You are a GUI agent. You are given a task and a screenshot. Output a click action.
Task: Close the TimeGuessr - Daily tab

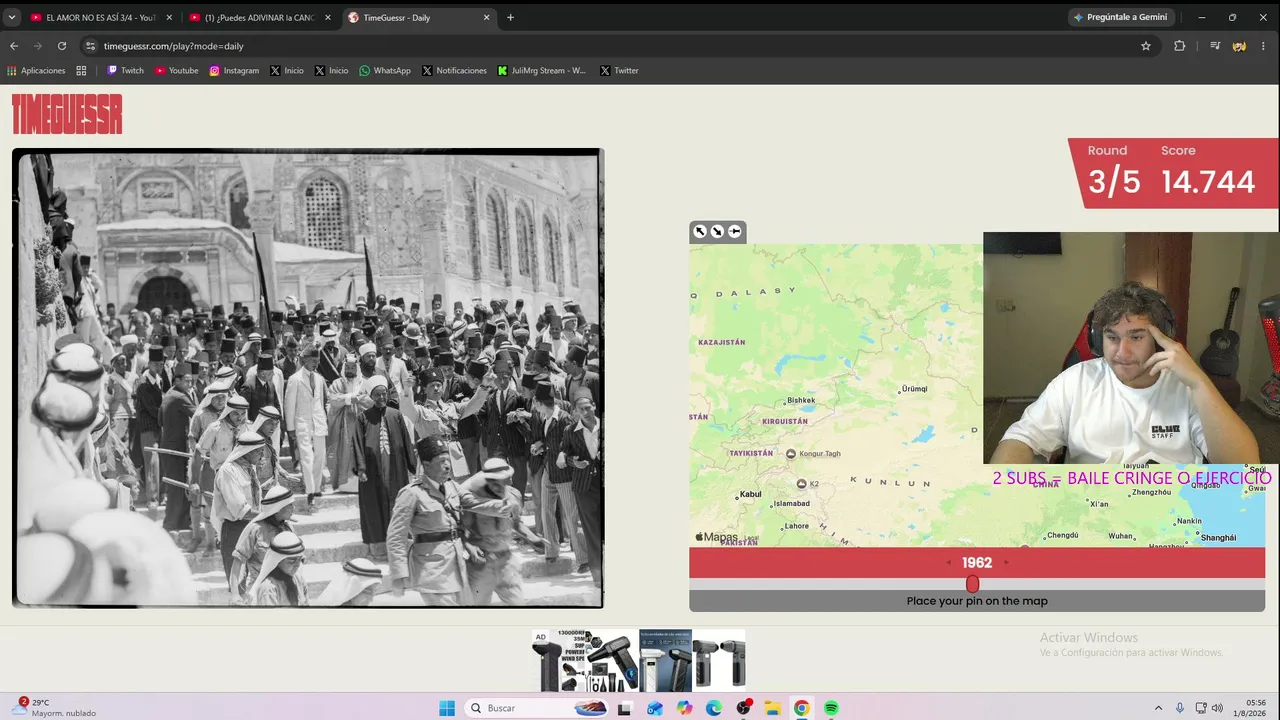487,17
